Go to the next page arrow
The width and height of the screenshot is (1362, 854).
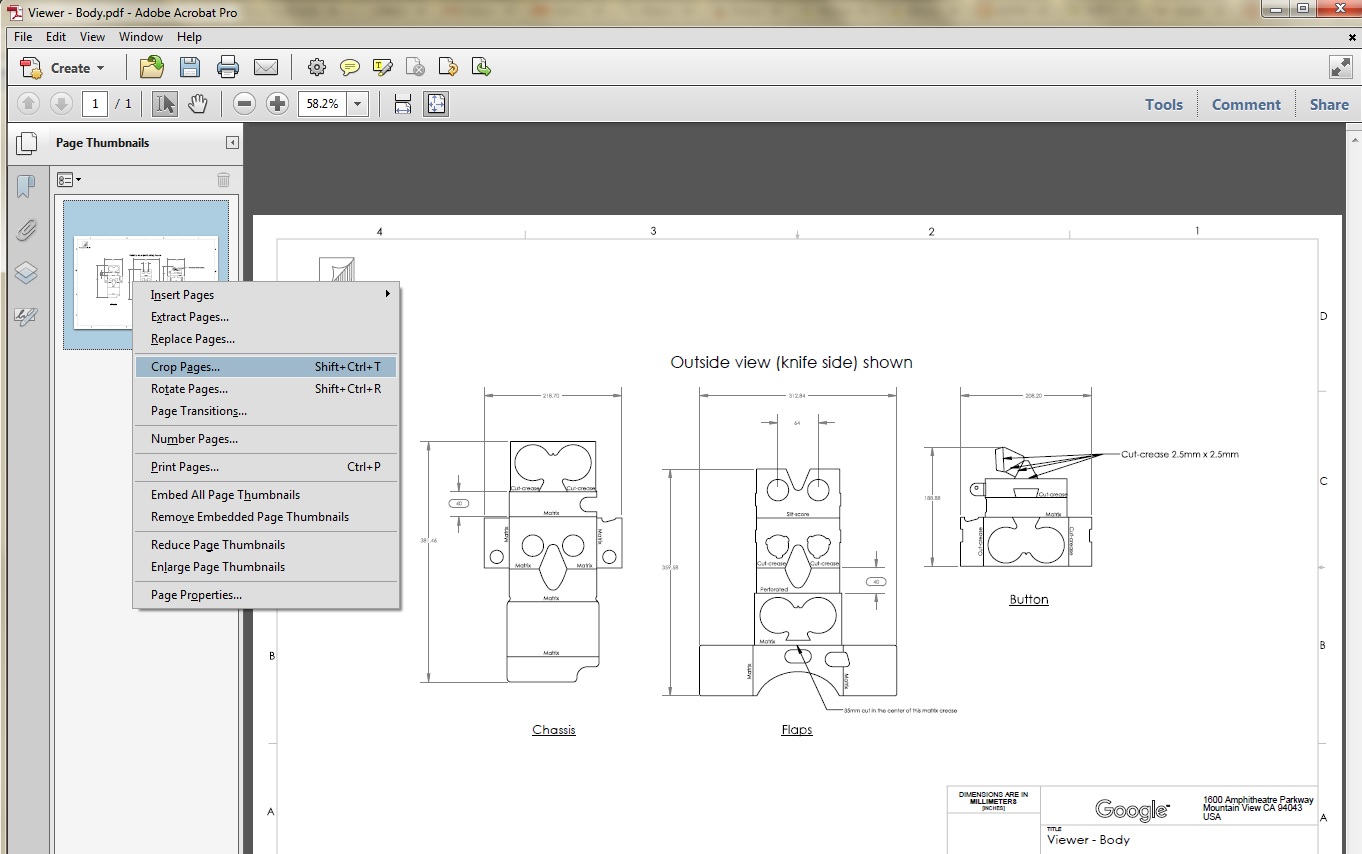click(61, 103)
